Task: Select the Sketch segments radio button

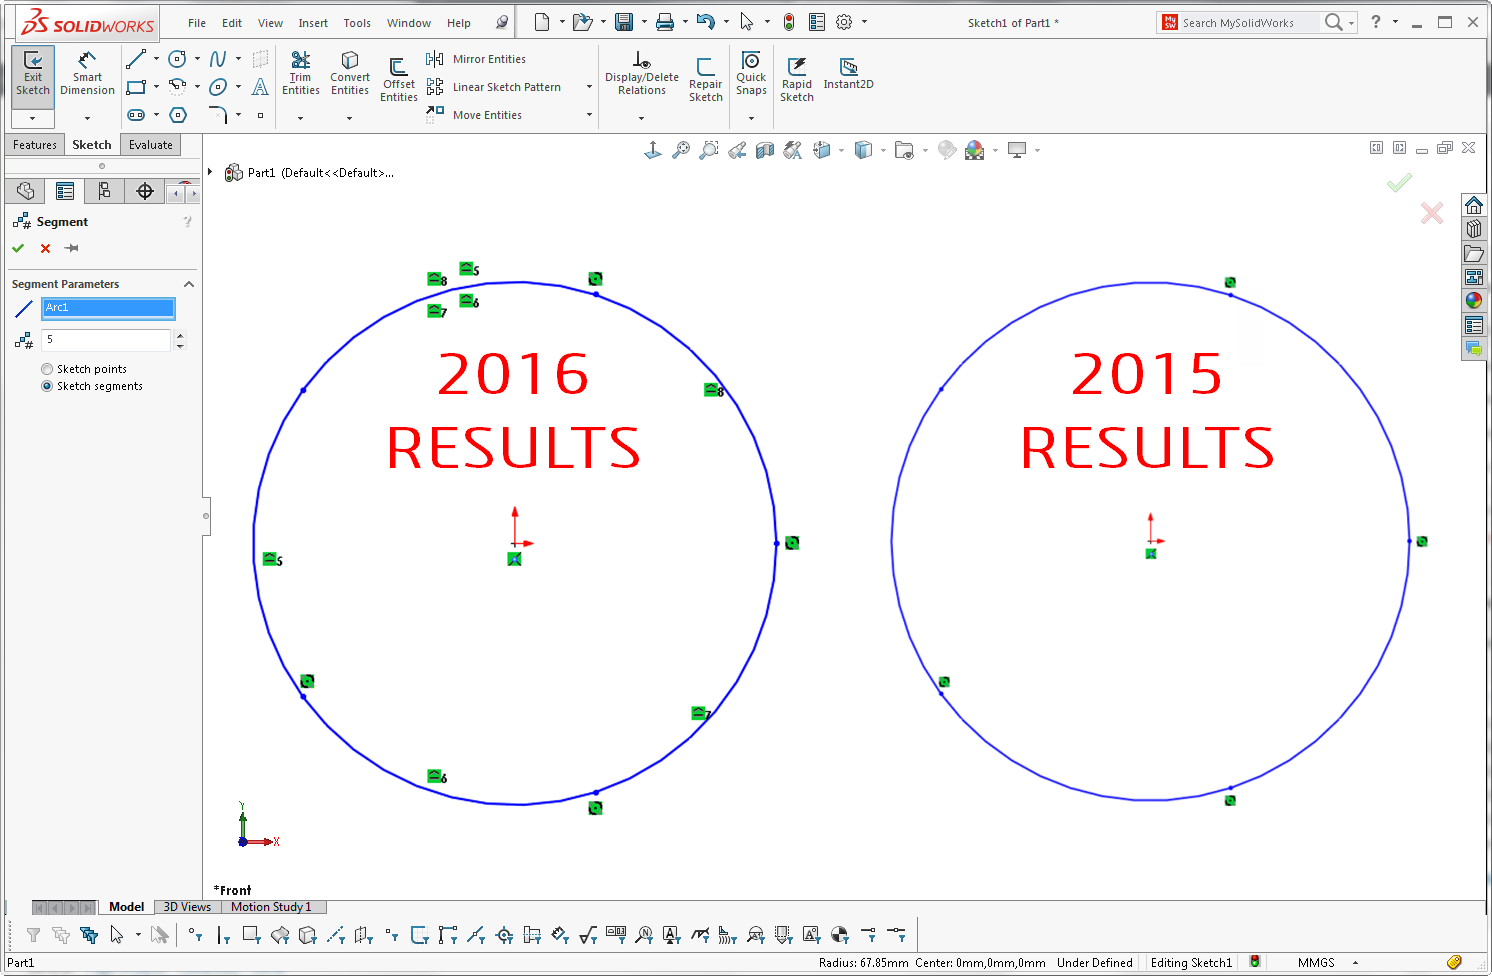Action: [x=47, y=386]
